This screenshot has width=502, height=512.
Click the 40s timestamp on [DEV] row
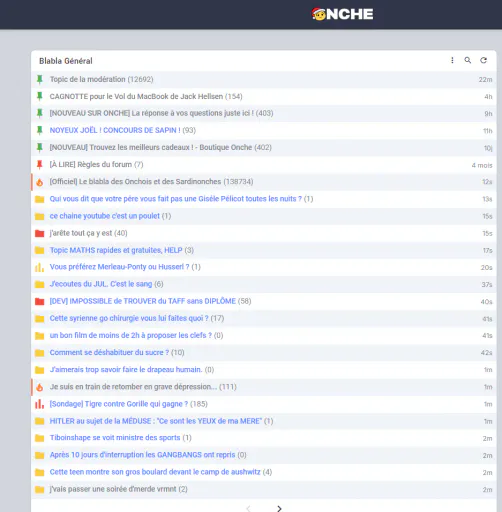point(486,302)
